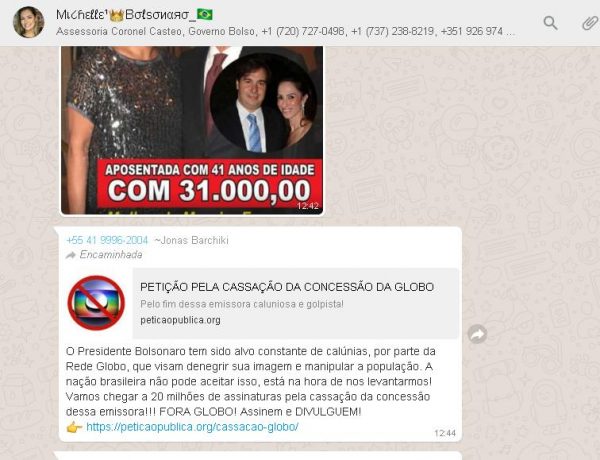View the group participants list subtitle
Image resolution: width=600 pixels, height=460 pixels.
285,31
